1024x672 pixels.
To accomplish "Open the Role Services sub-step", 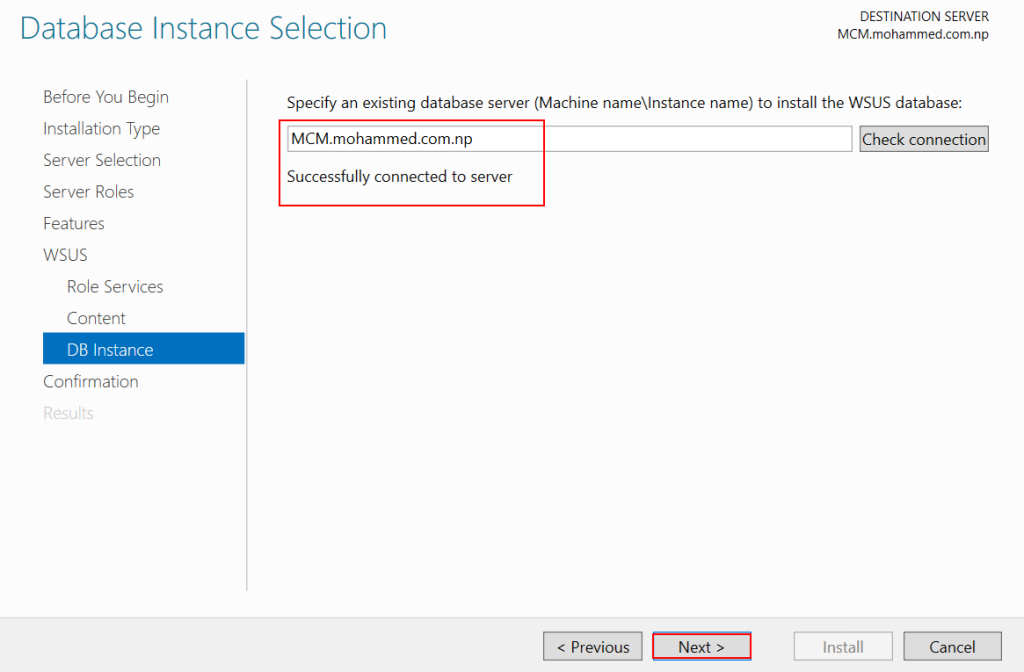I will 115,287.
